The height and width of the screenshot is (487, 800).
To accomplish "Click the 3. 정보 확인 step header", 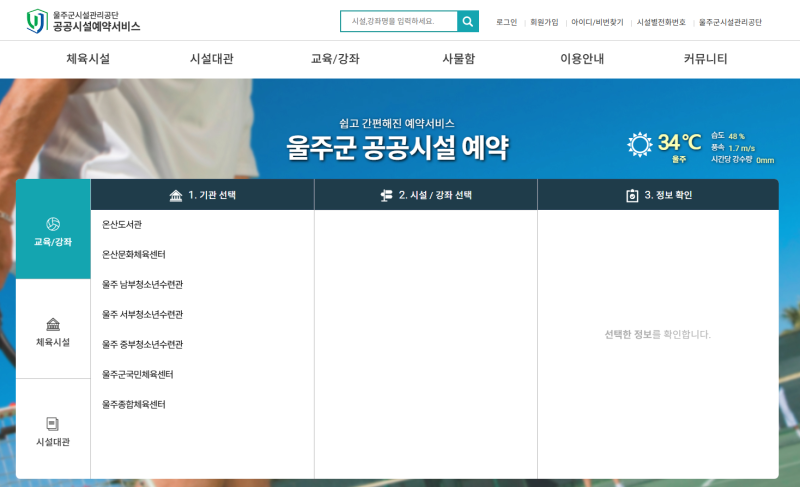I will coord(658,195).
